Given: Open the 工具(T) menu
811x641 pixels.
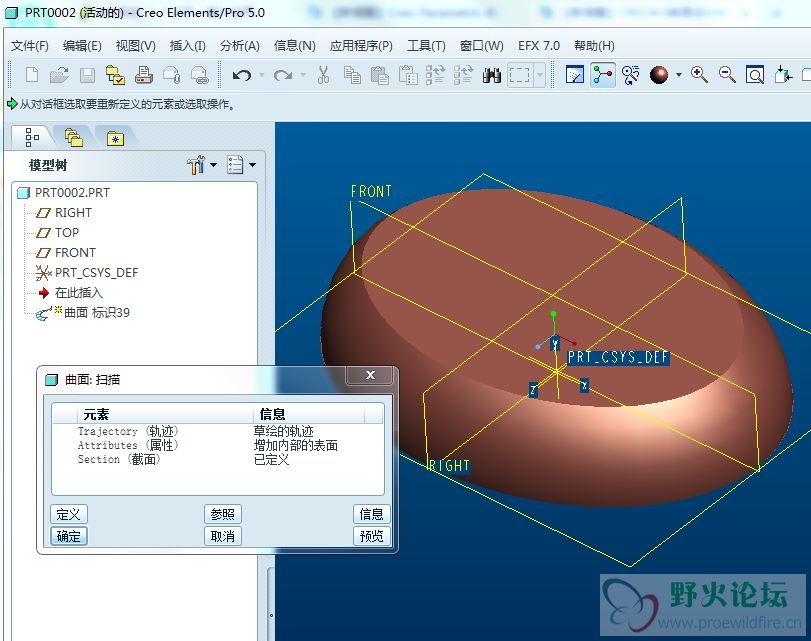Looking at the screenshot, I should (426, 46).
